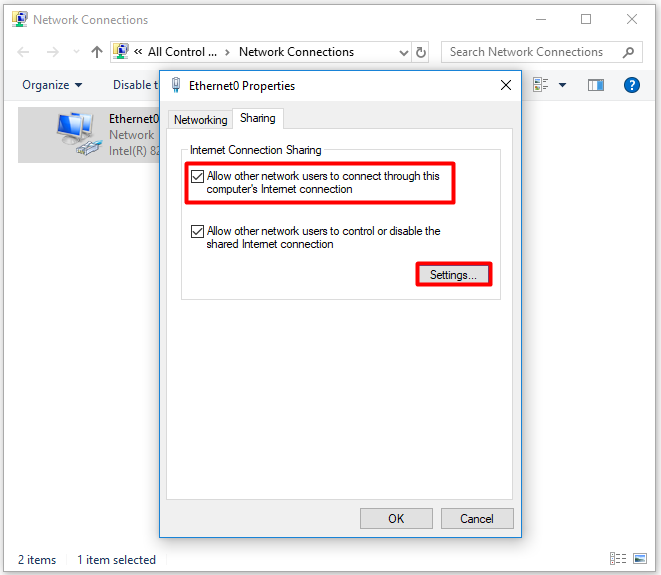Select the Ethernet0 adapter icon
The width and height of the screenshot is (661, 575).
click(78, 134)
